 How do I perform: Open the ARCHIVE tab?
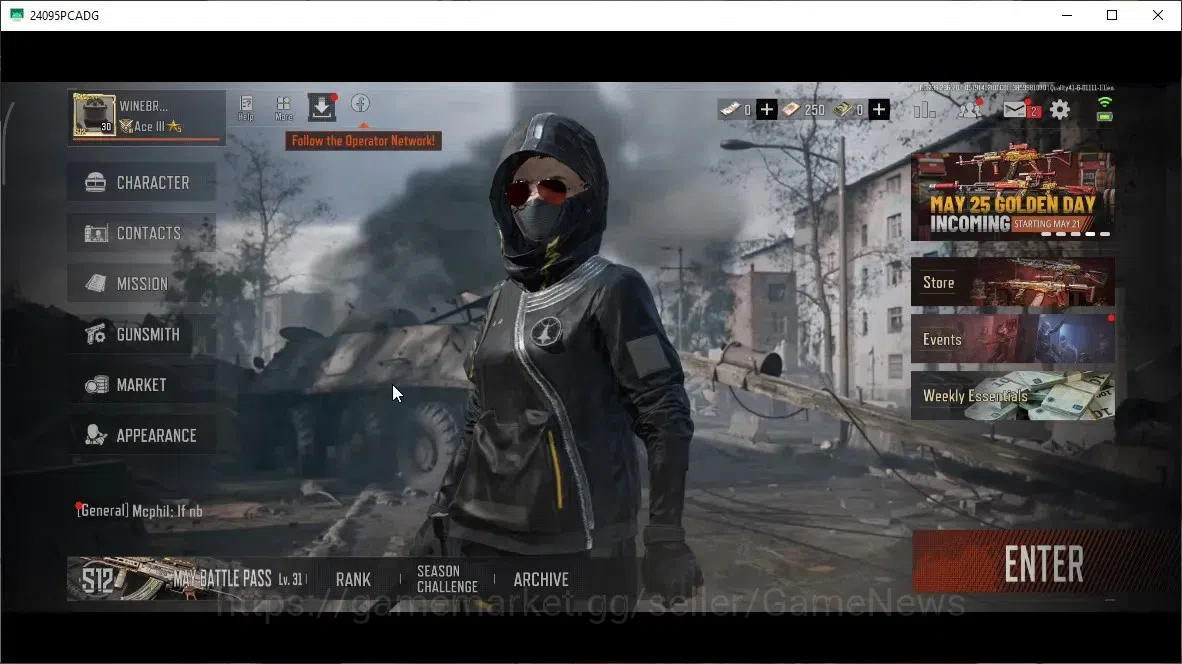541,580
